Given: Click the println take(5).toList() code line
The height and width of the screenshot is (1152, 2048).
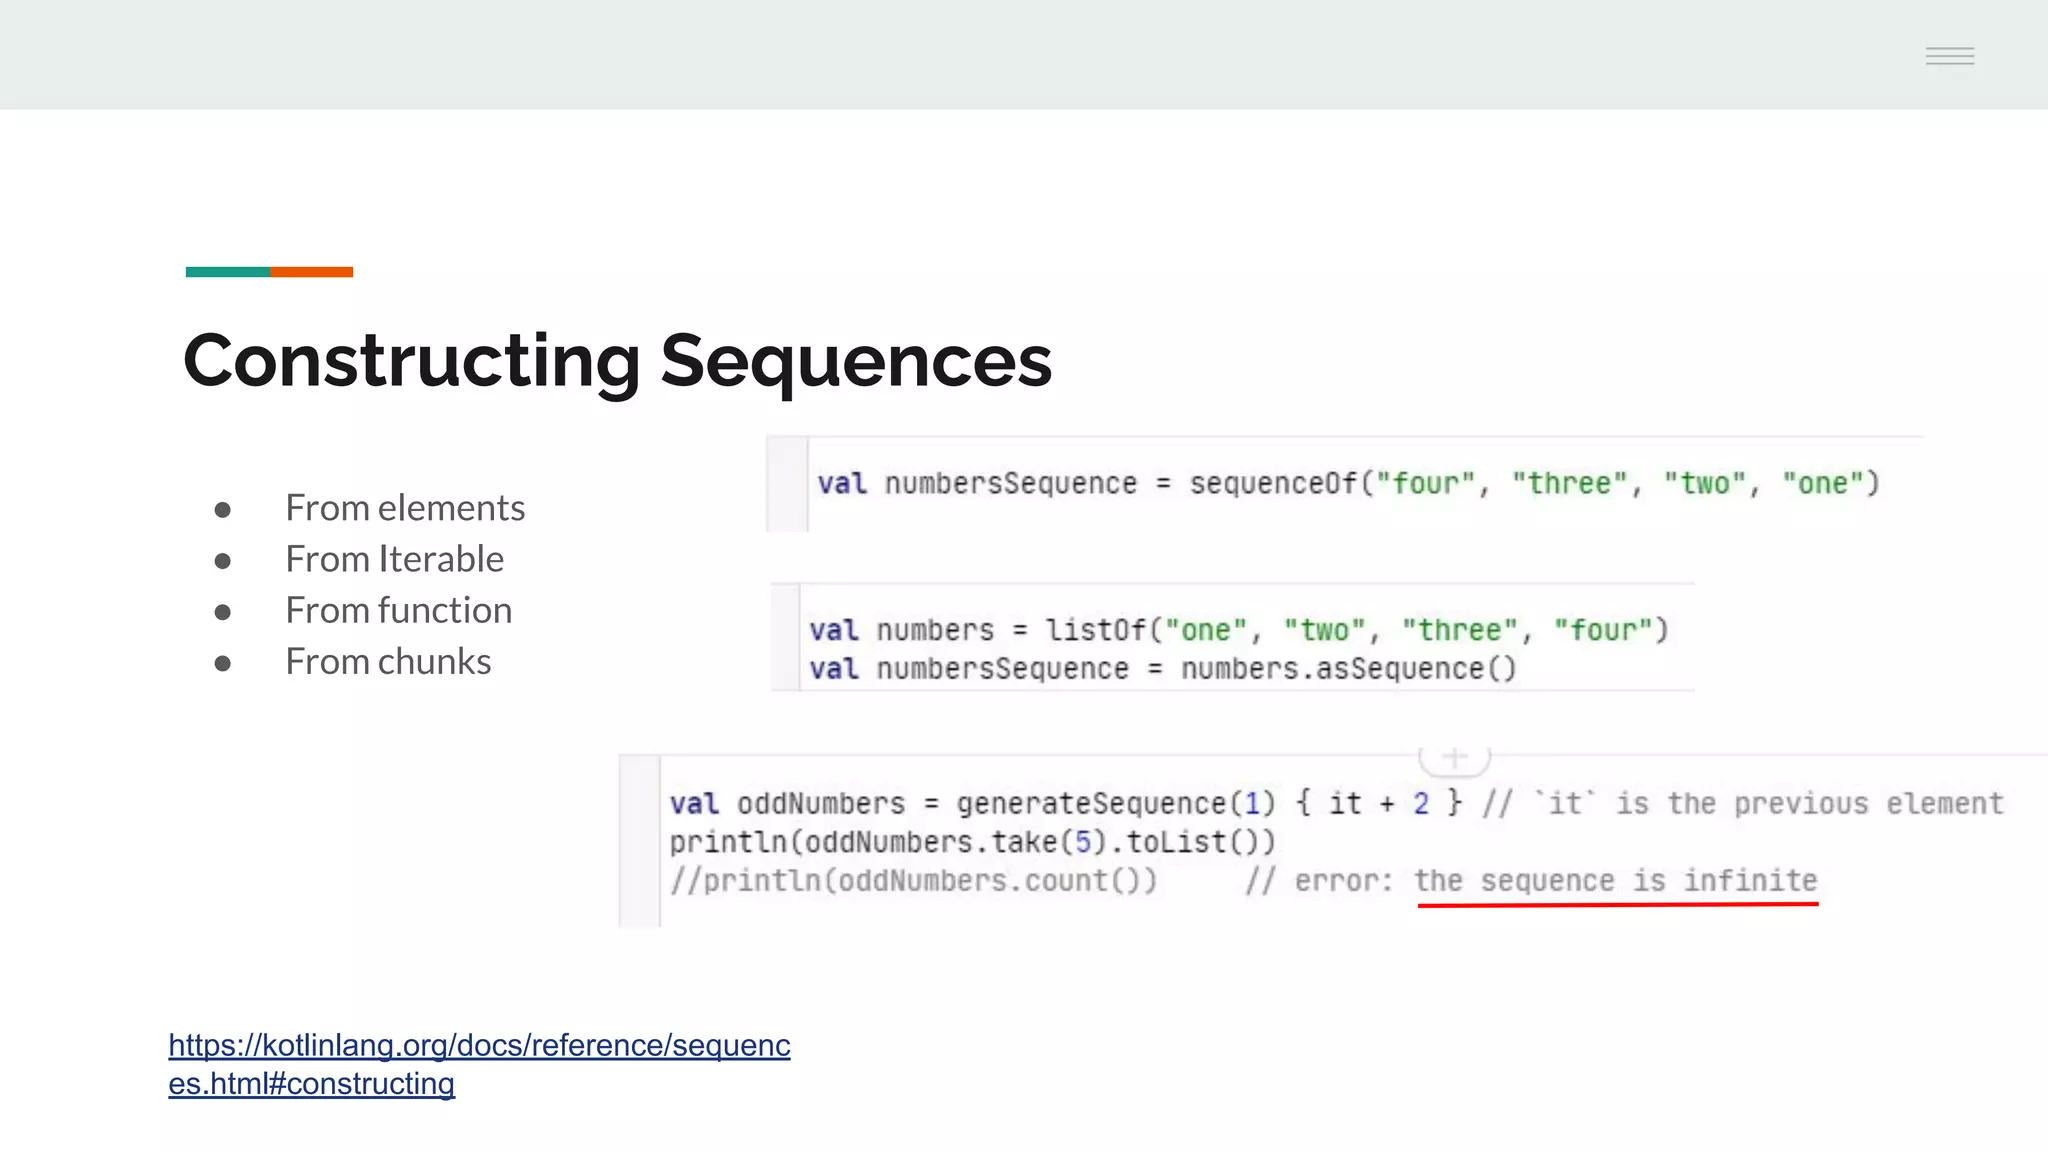Looking at the screenshot, I should tap(973, 842).
